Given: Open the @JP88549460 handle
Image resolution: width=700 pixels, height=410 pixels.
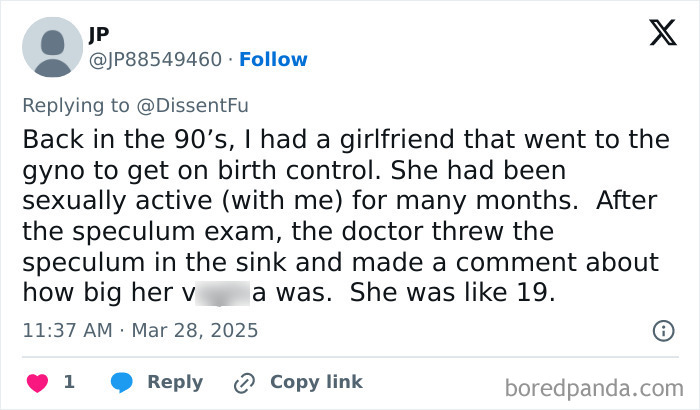Looking at the screenshot, I should tap(156, 59).
